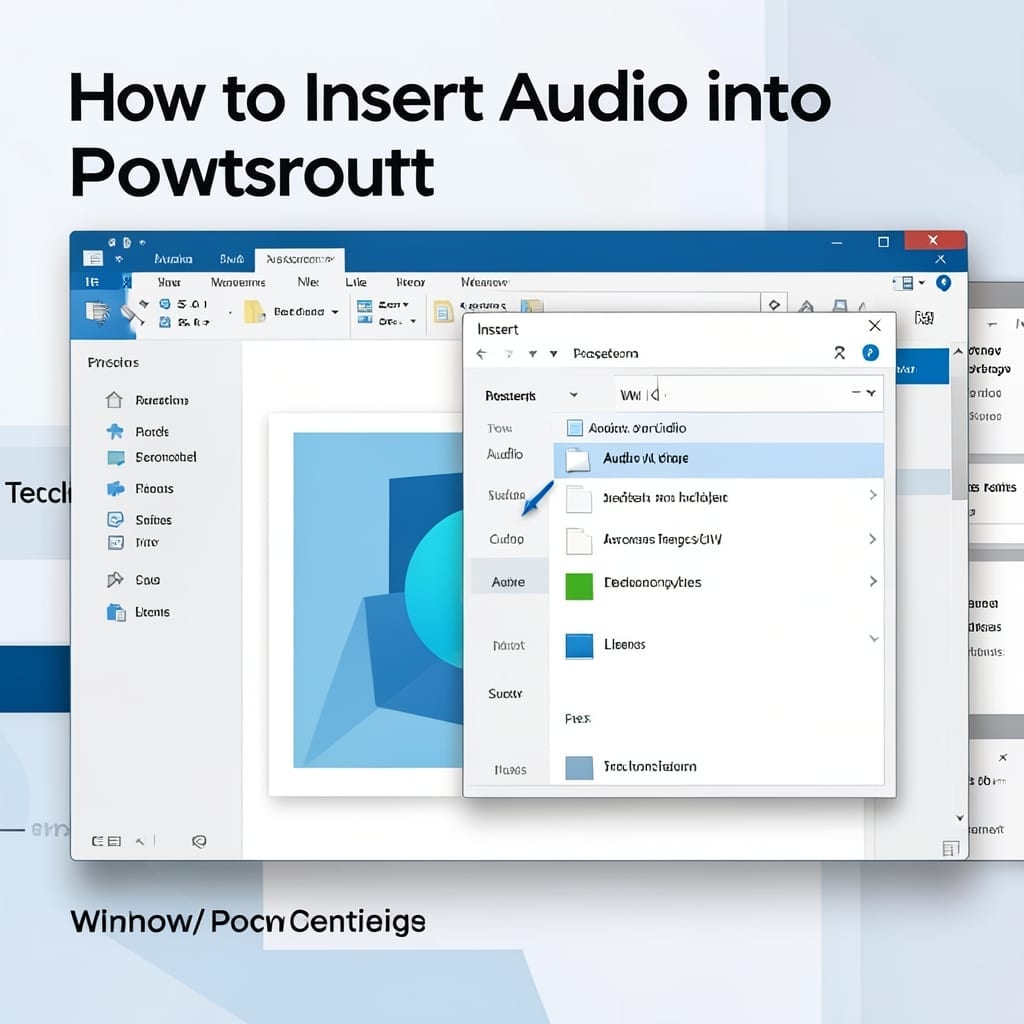Open path history dropdown before 'Poaseteom'
Image resolution: width=1024 pixels, height=1024 pixels.
click(x=553, y=353)
